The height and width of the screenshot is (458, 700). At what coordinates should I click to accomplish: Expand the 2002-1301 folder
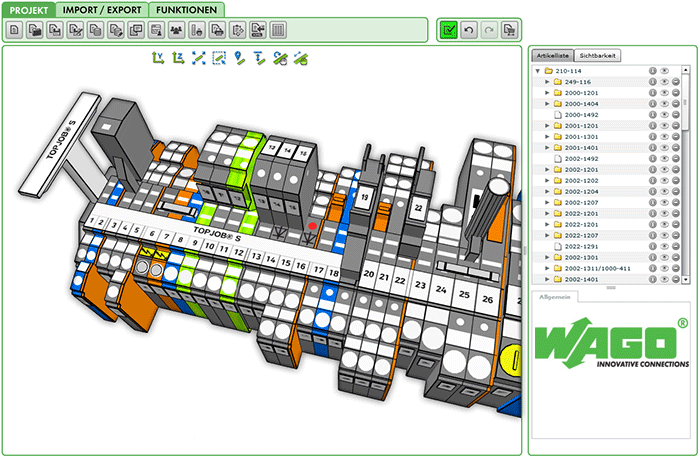tap(547, 257)
